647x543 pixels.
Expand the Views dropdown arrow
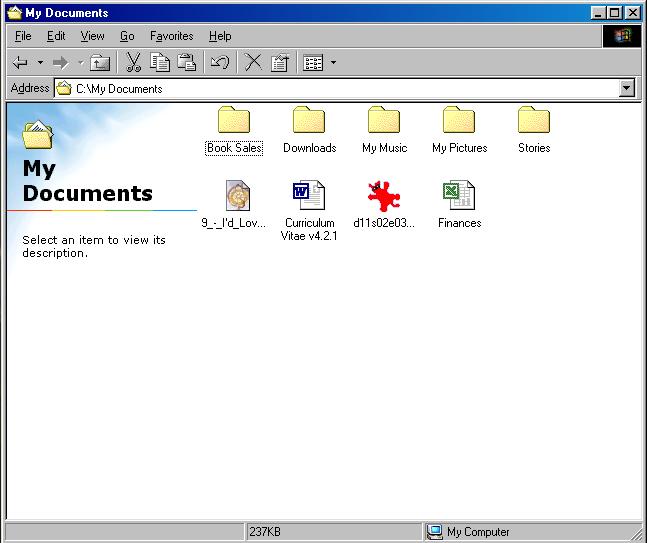pyautogui.click(x=333, y=63)
